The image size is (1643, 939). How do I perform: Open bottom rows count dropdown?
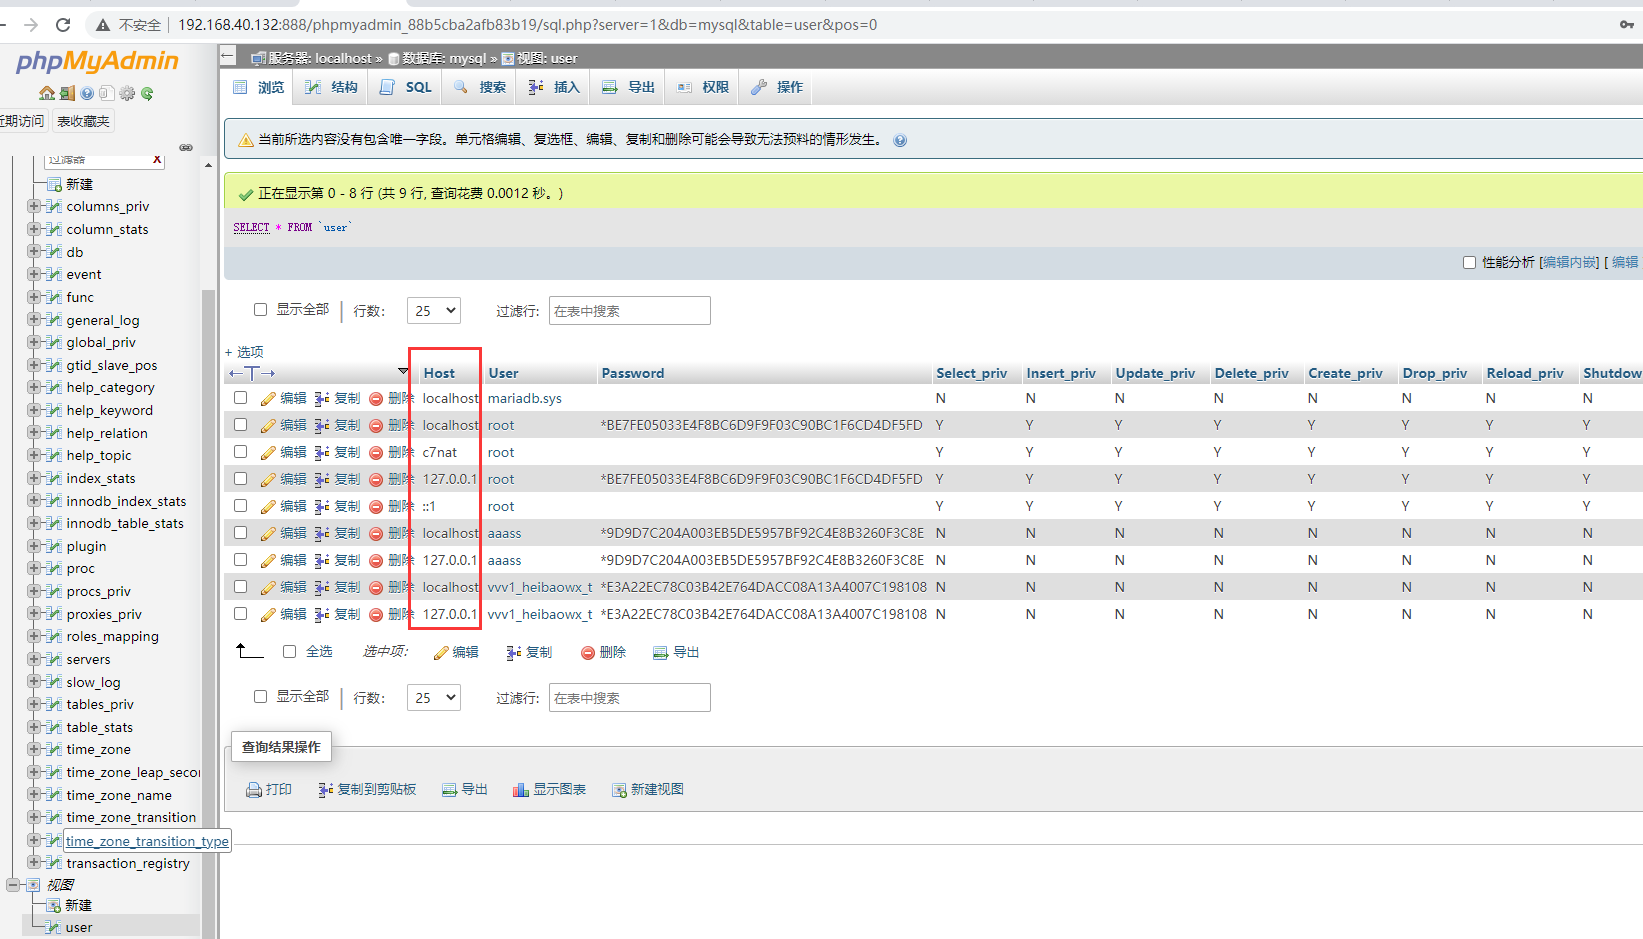click(434, 698)
